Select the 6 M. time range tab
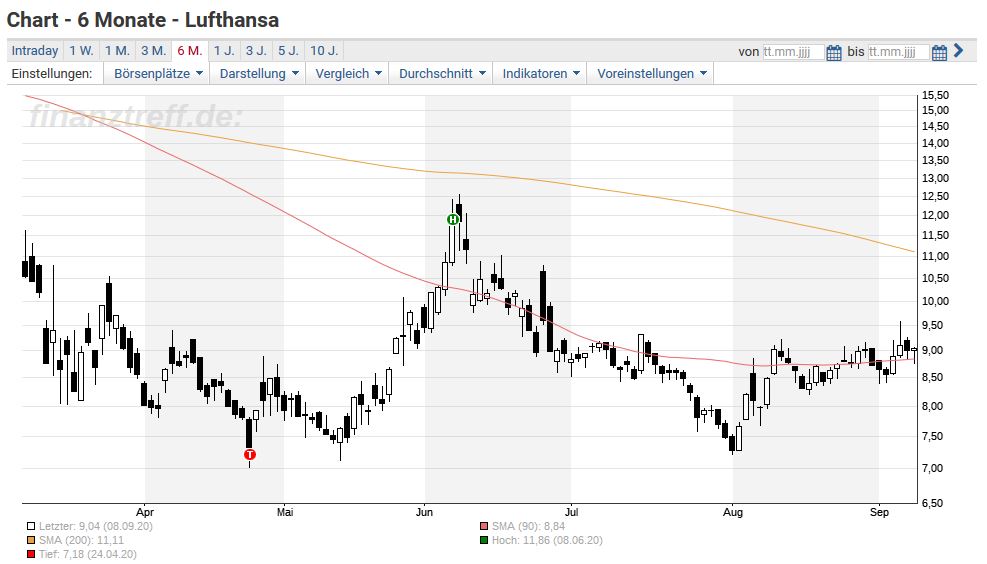This screenshot has height=564, width=987. (189, 51)
